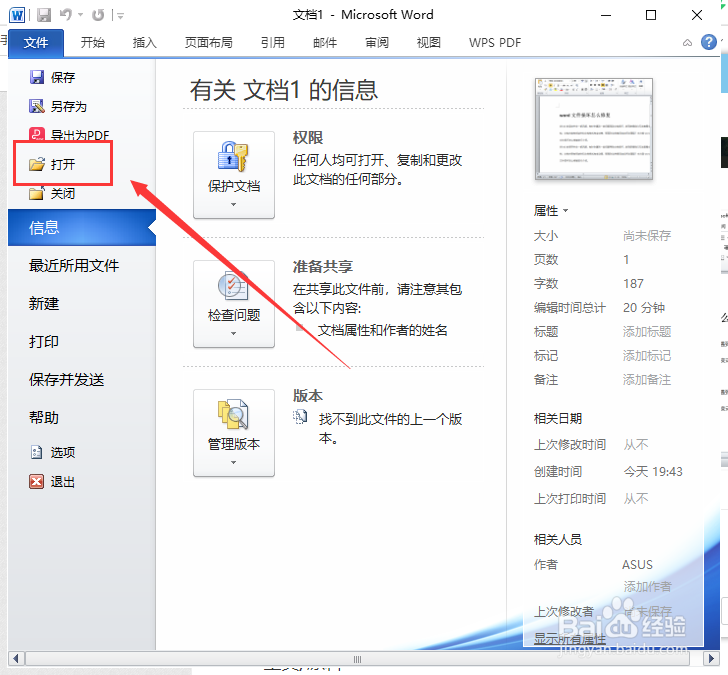Open the 管理版本 dropdown button
This screenshot has height=675, width=728.
point(234,433)
